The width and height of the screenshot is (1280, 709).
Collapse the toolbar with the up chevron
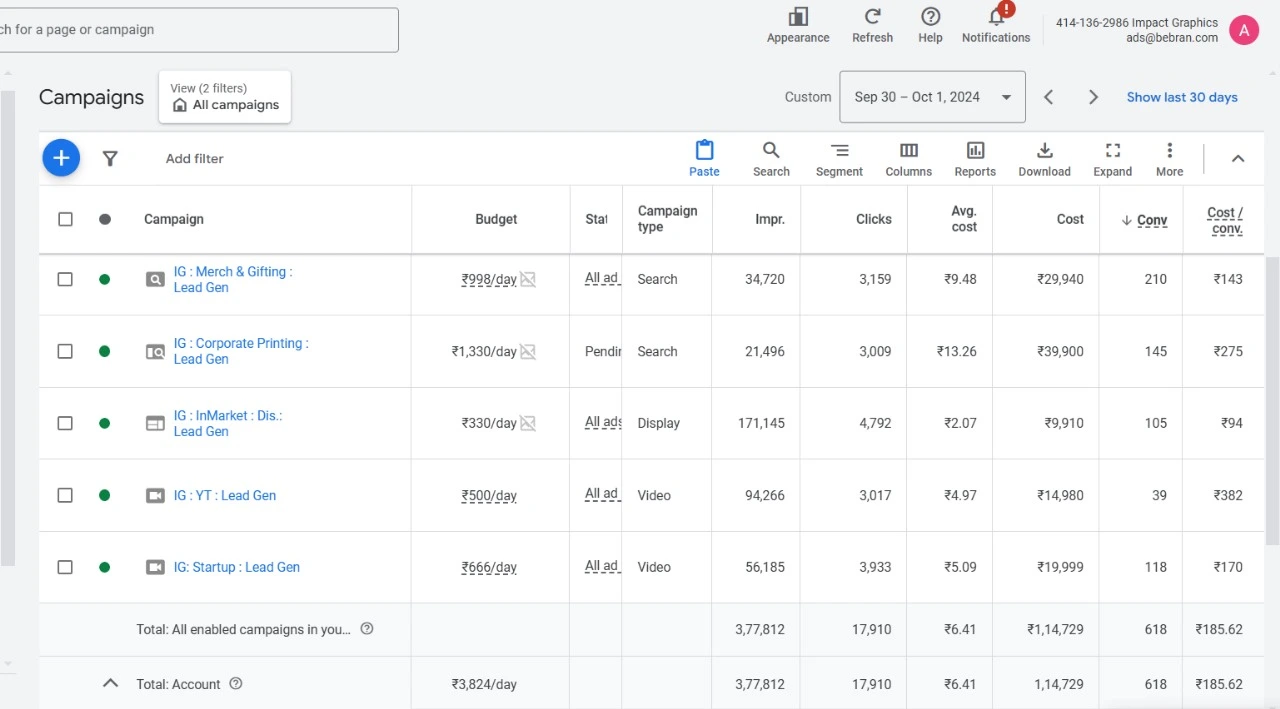pyautogui.click(x=1238, y=158)
